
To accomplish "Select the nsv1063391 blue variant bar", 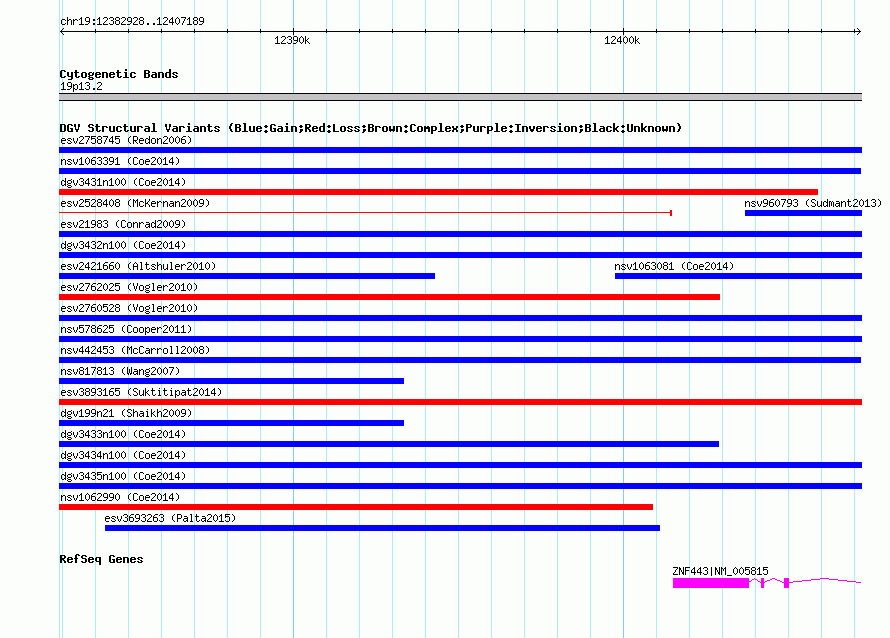I will 460,171.
